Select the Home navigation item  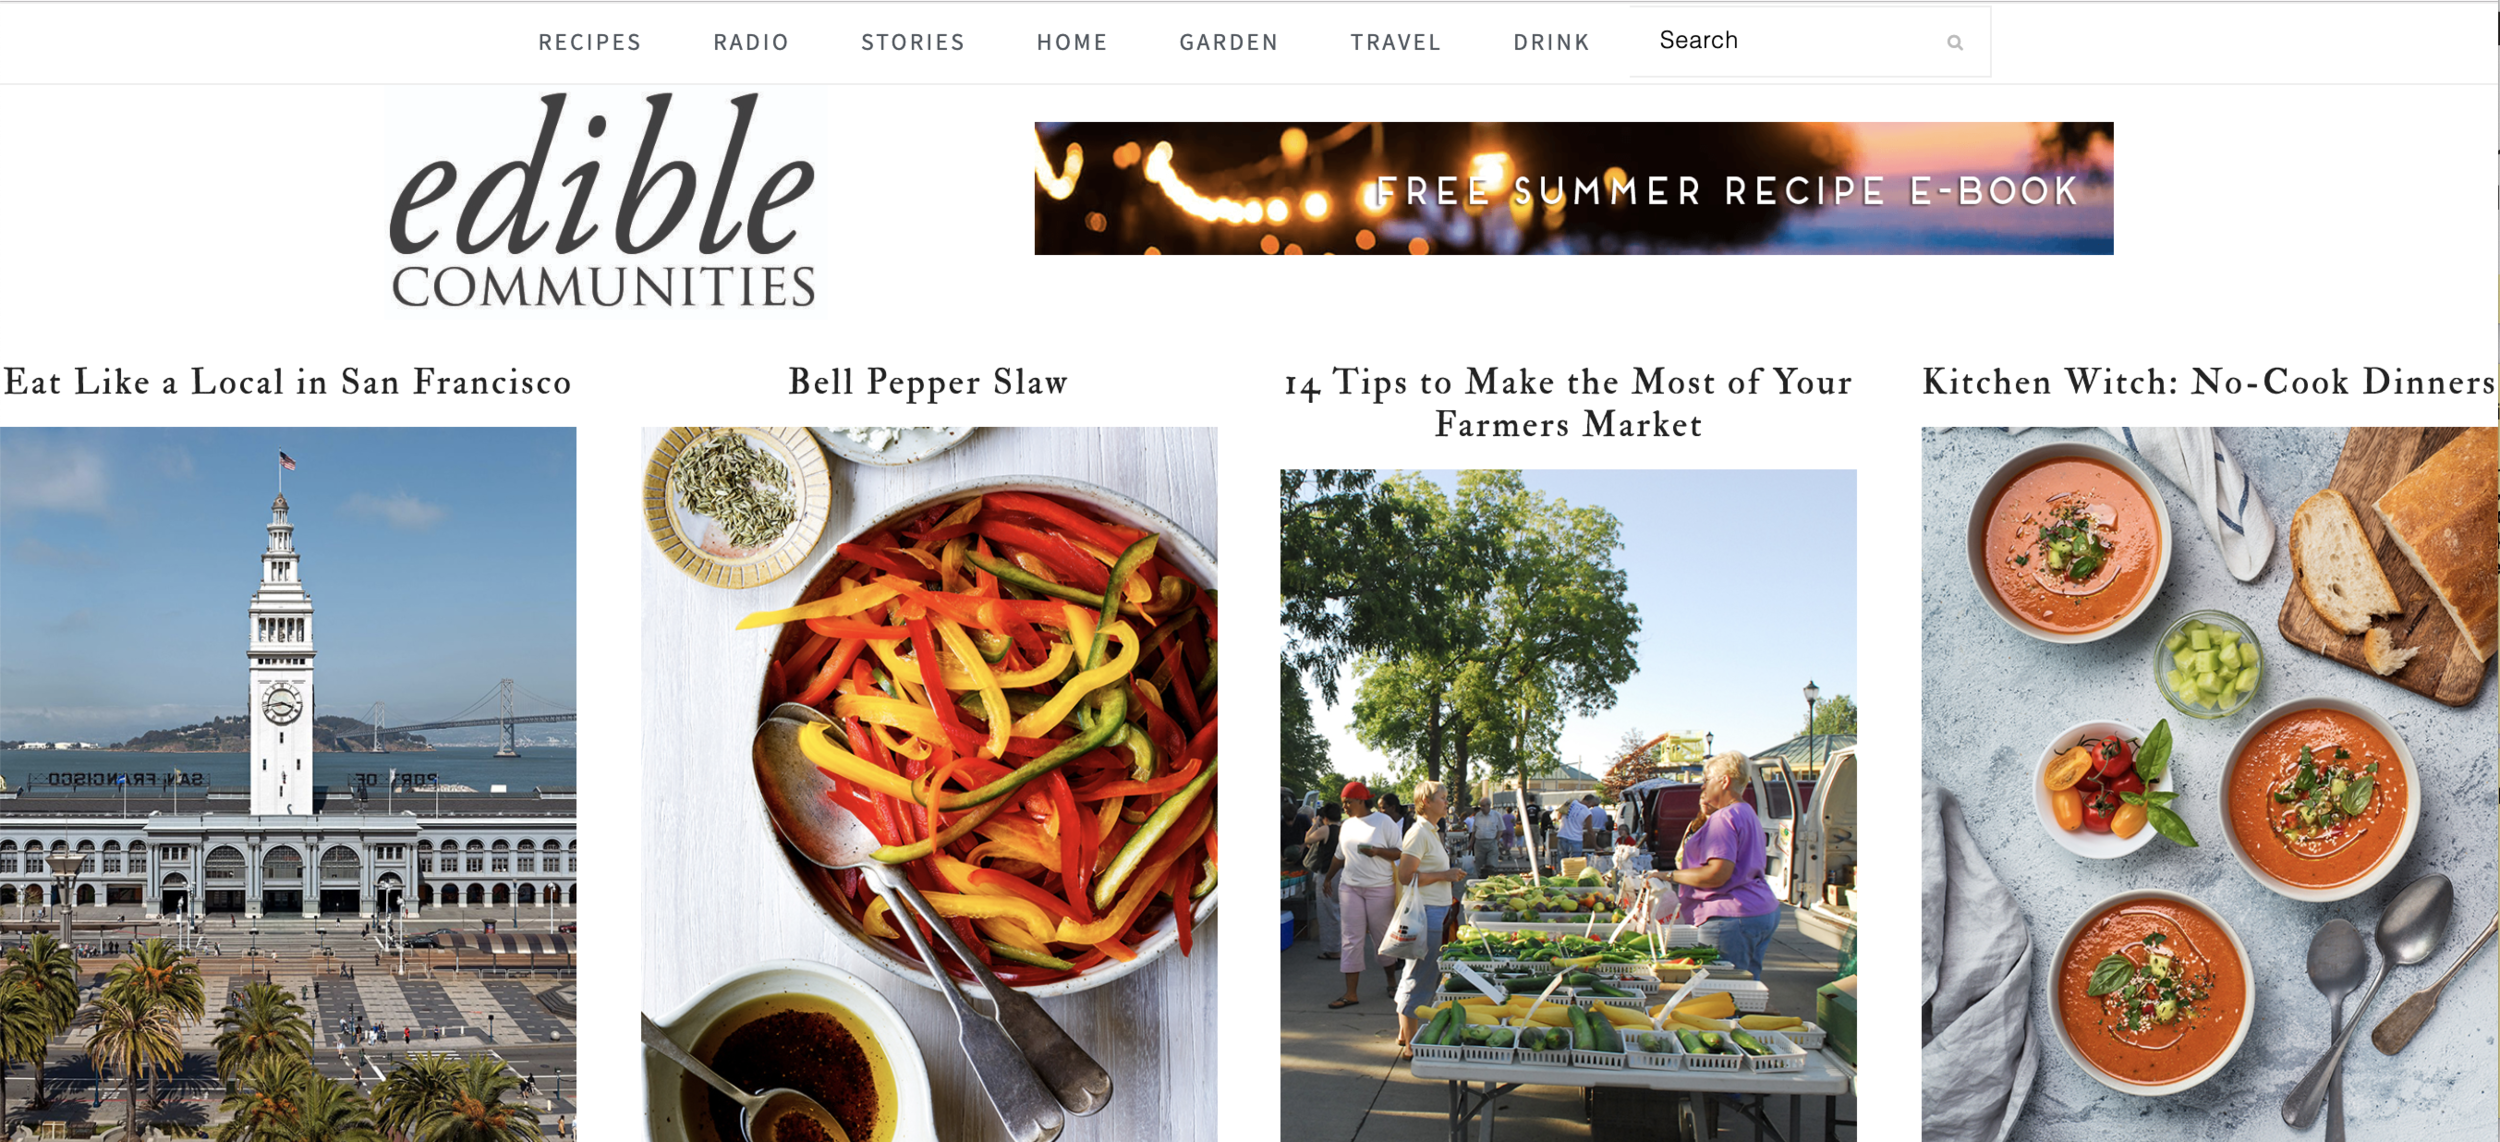(x=1072, y=42)
